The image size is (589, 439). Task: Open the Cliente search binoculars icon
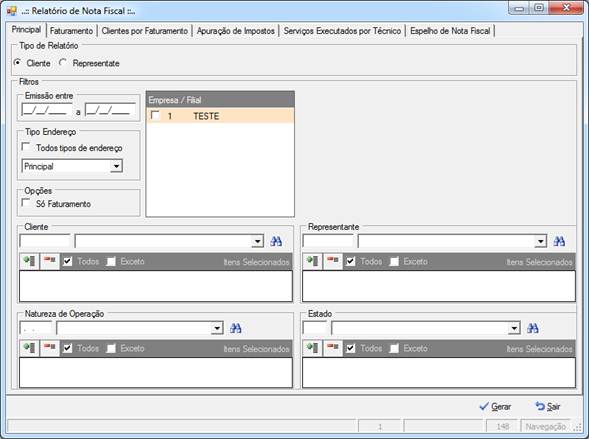tap(276, 241)
